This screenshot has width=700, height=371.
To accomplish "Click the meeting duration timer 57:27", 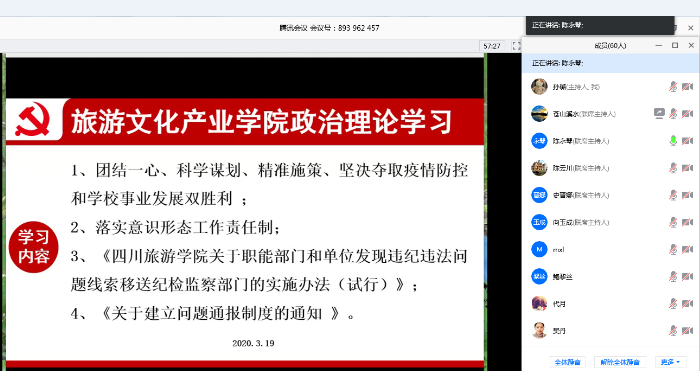I will tap(492, 46).
